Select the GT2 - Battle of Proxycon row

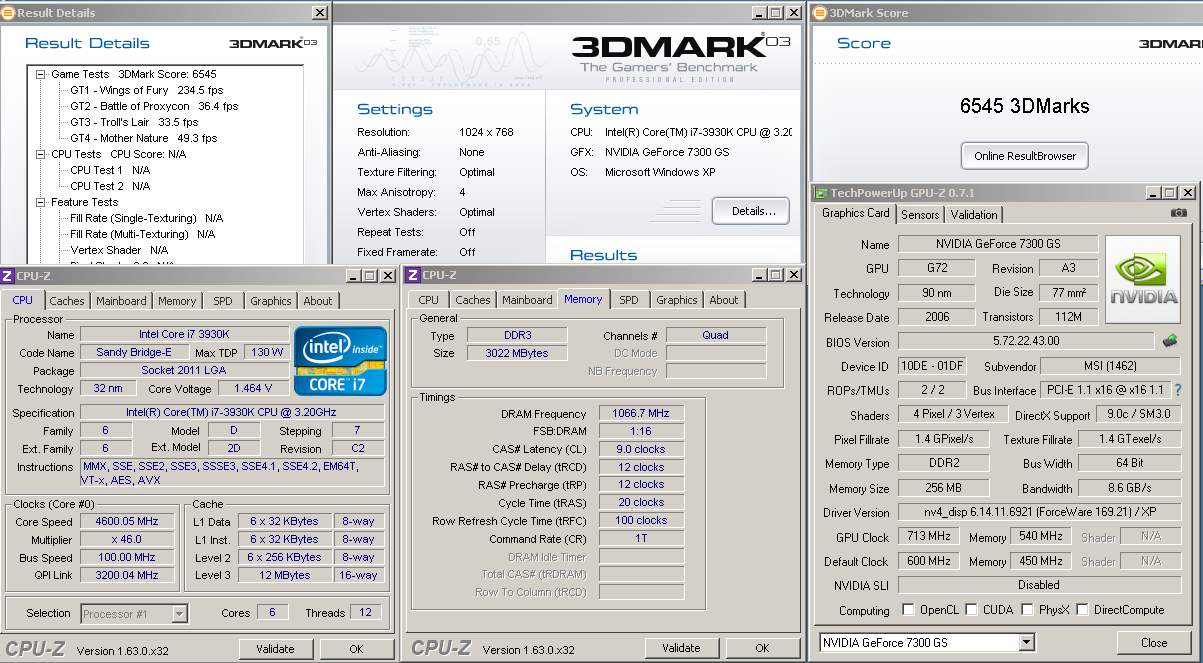[154, 106]
